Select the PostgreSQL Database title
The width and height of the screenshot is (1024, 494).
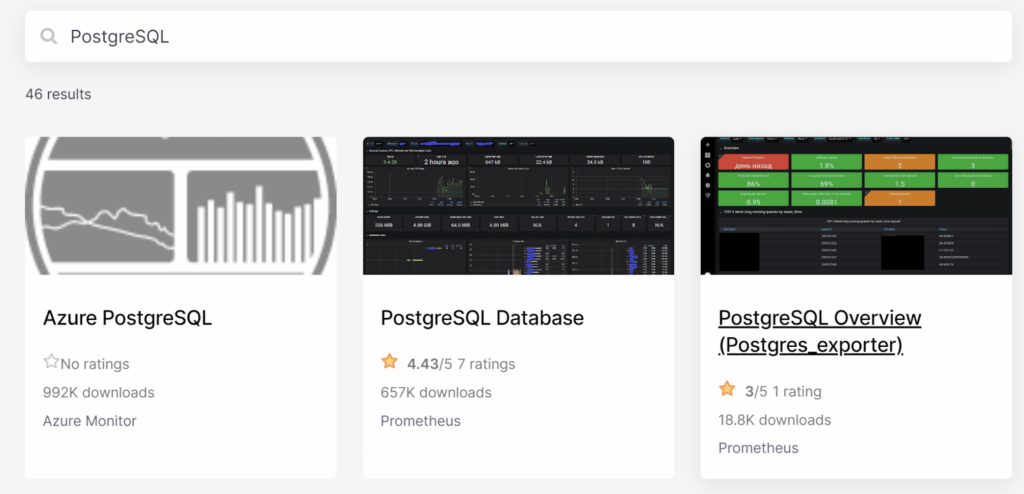(x=482, y=318)
